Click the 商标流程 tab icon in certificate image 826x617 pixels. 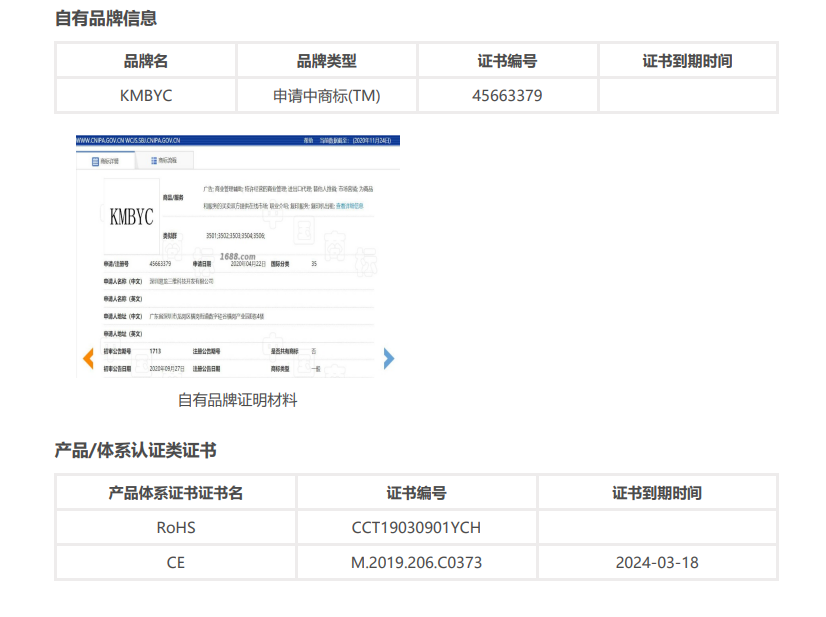click(x=154, y=160)
